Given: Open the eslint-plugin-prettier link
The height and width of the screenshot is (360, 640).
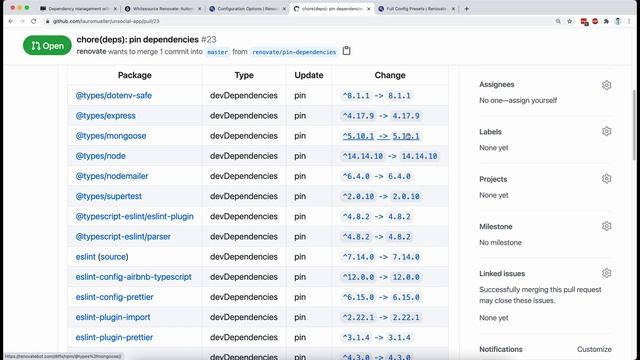Looking at the screenshot, I should [x=114, y=337].
